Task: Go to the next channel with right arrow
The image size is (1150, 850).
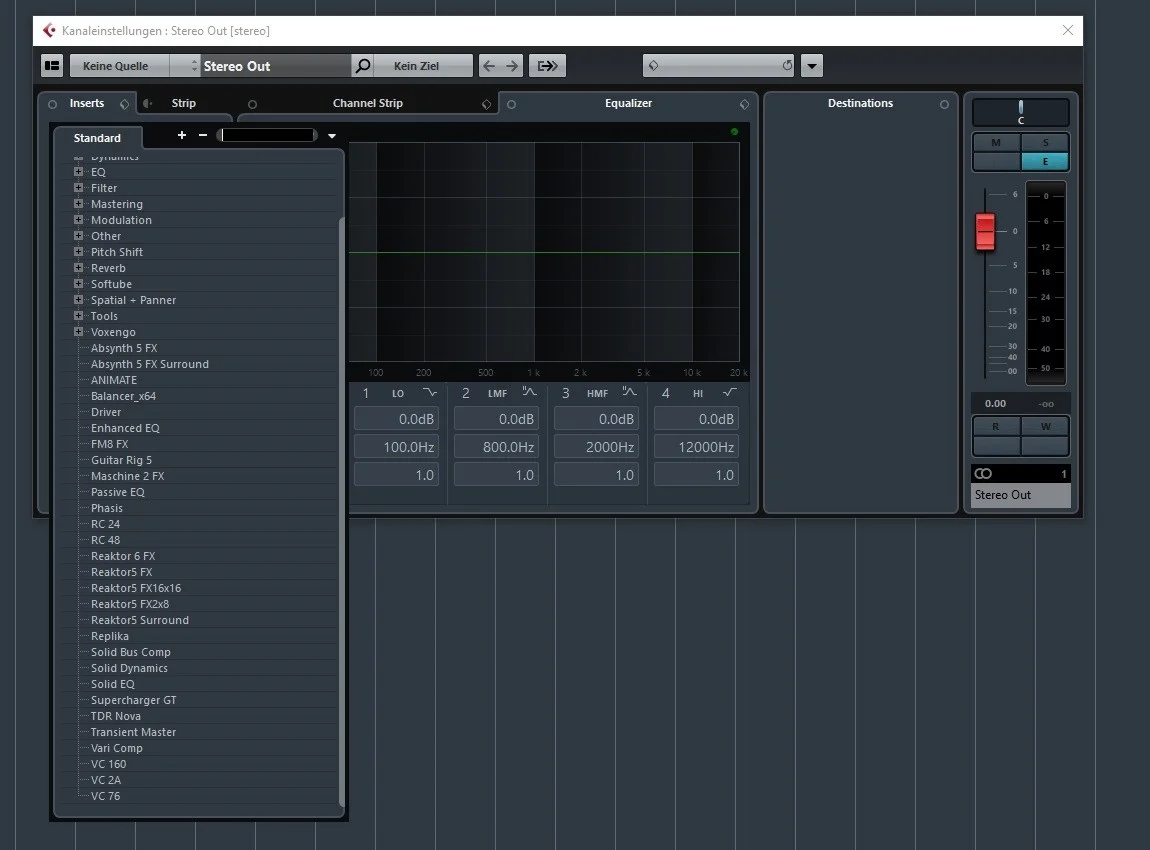Action: pos(512,65)
